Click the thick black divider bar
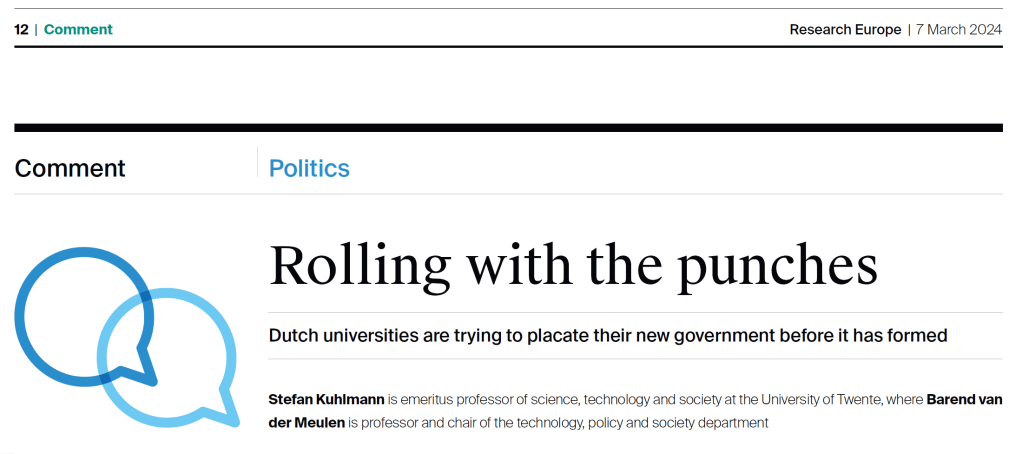Image resolution: width=1022 pixels, height=454 pixels. (508, 128)
